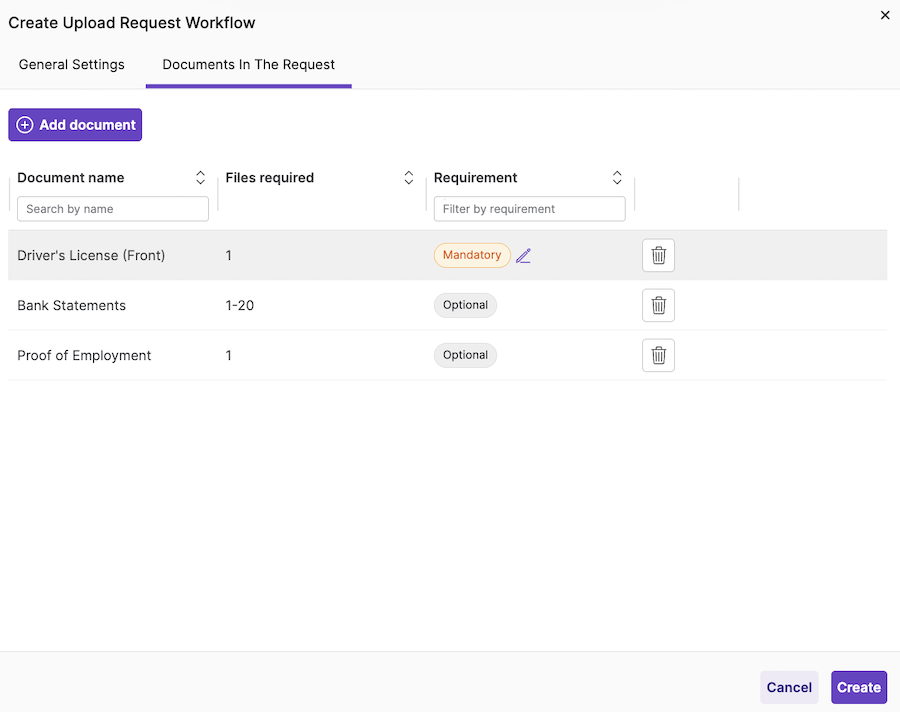Image resolution: width=900 pixels, height=712 pixels.
Task: Click the Add document button
Action: (75, 124)
